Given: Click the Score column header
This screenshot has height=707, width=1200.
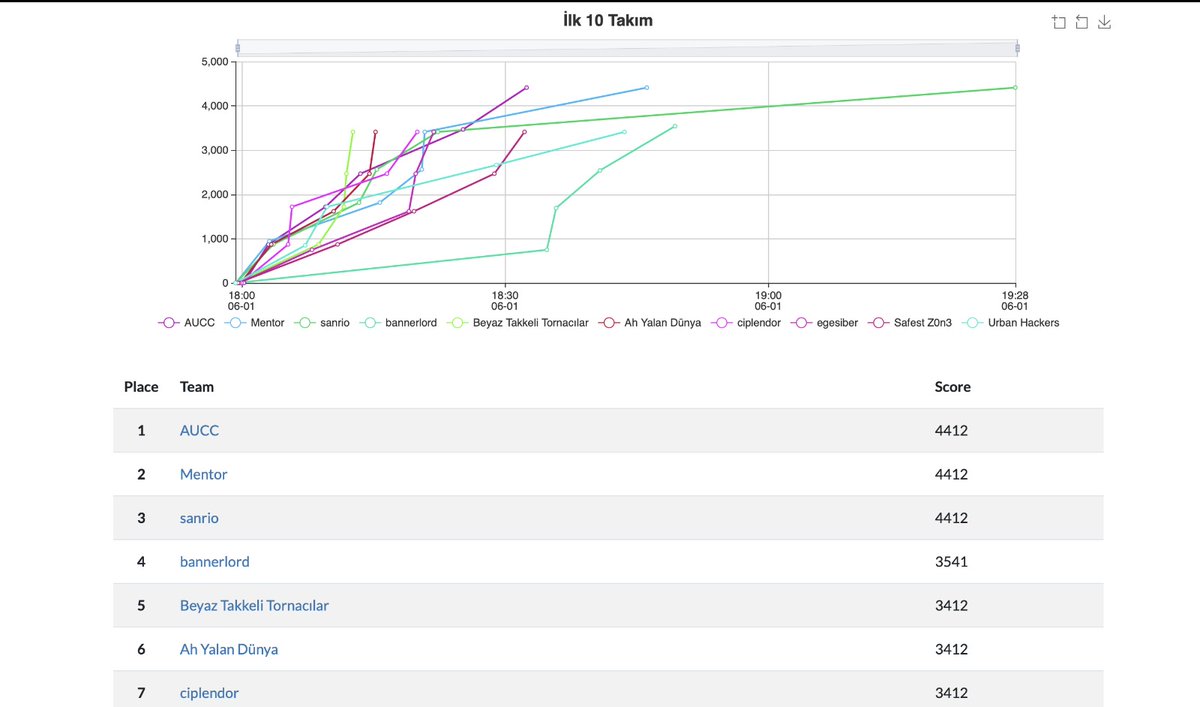Looking at the screenshot, I should [953, 386].
